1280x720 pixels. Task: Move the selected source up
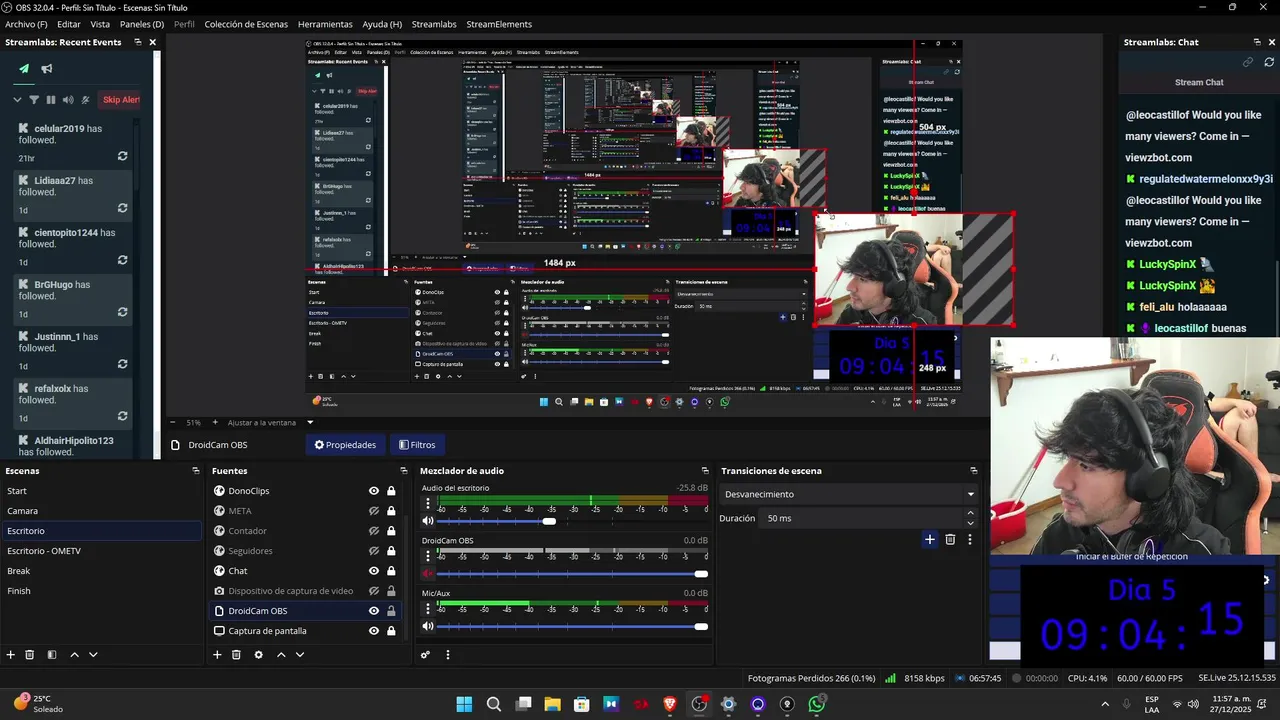tap(281, 655)
